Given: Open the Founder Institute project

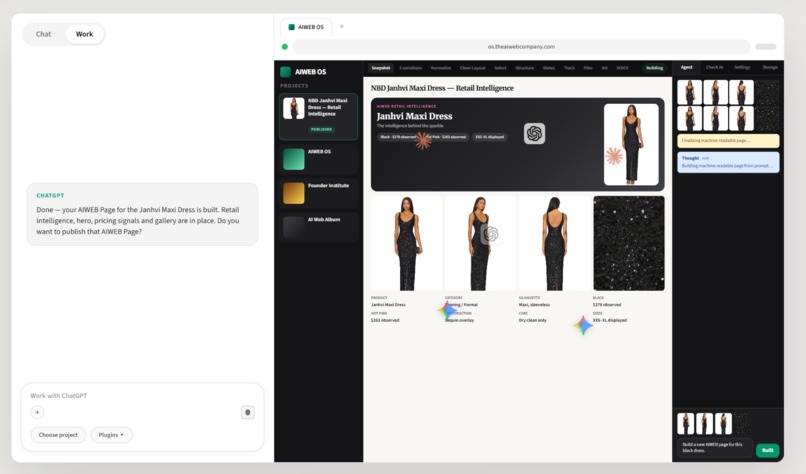Looking at the screenshot, I should [318, 193].
